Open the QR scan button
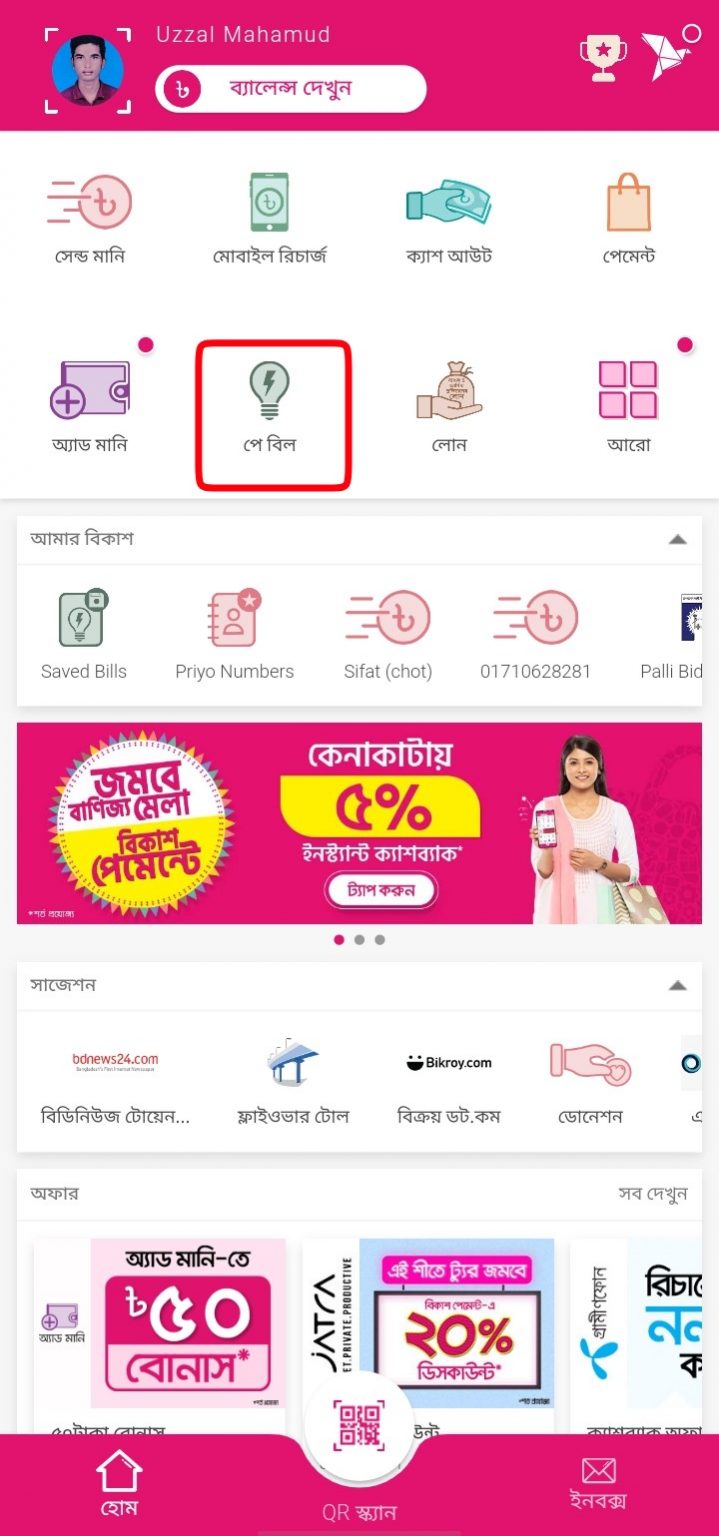This screenshot has width=719, height=1536. [359, 1426]
